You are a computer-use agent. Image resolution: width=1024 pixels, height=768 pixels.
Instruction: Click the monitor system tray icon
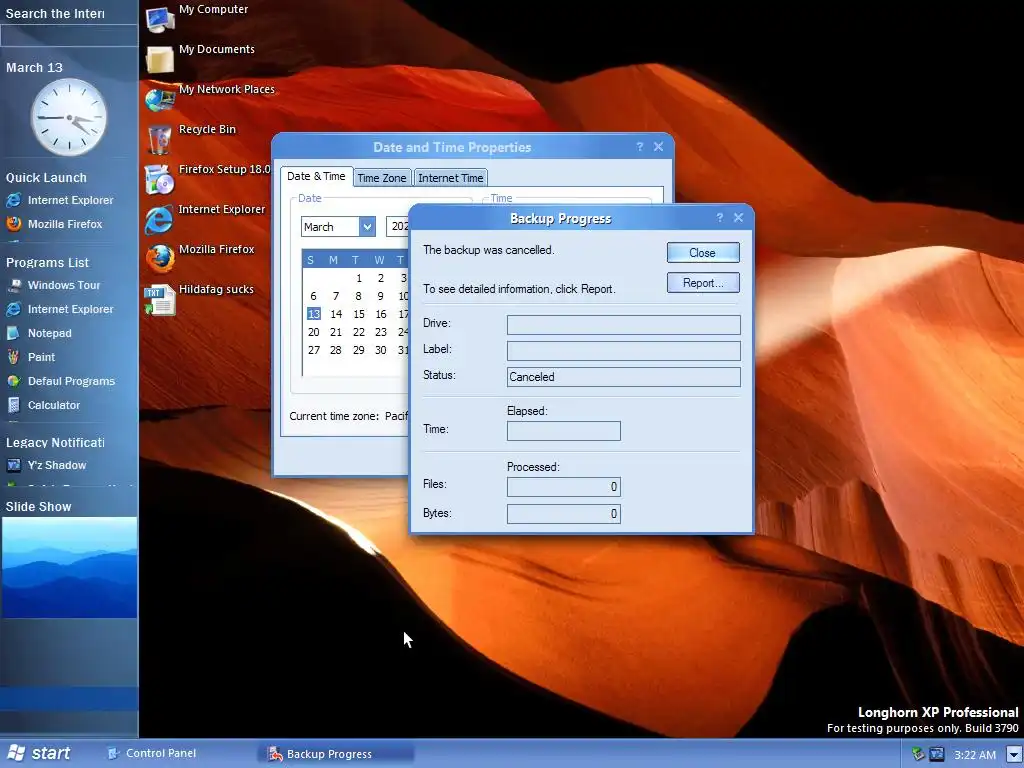tap(937, 754)
